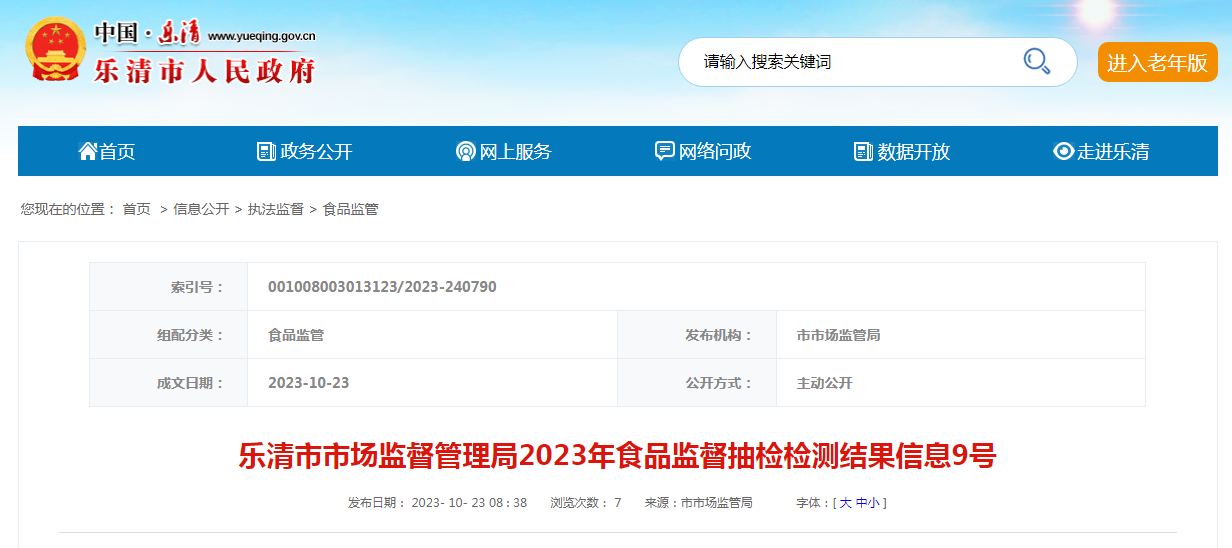Image resolution: width=1232 pixels, height=548 pixels.
Task: Set font size to 小
Action: pyautogui.click(x=874, y=503)
